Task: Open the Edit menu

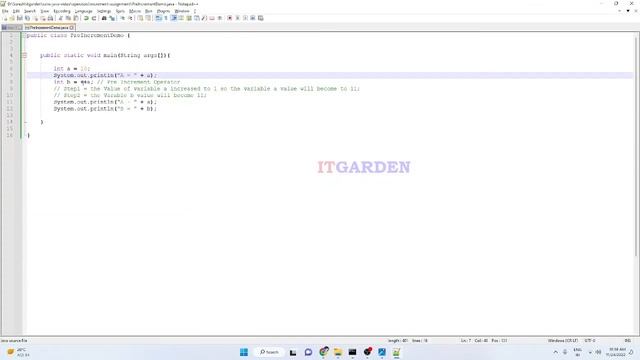Action: click(x=16, y=11)
